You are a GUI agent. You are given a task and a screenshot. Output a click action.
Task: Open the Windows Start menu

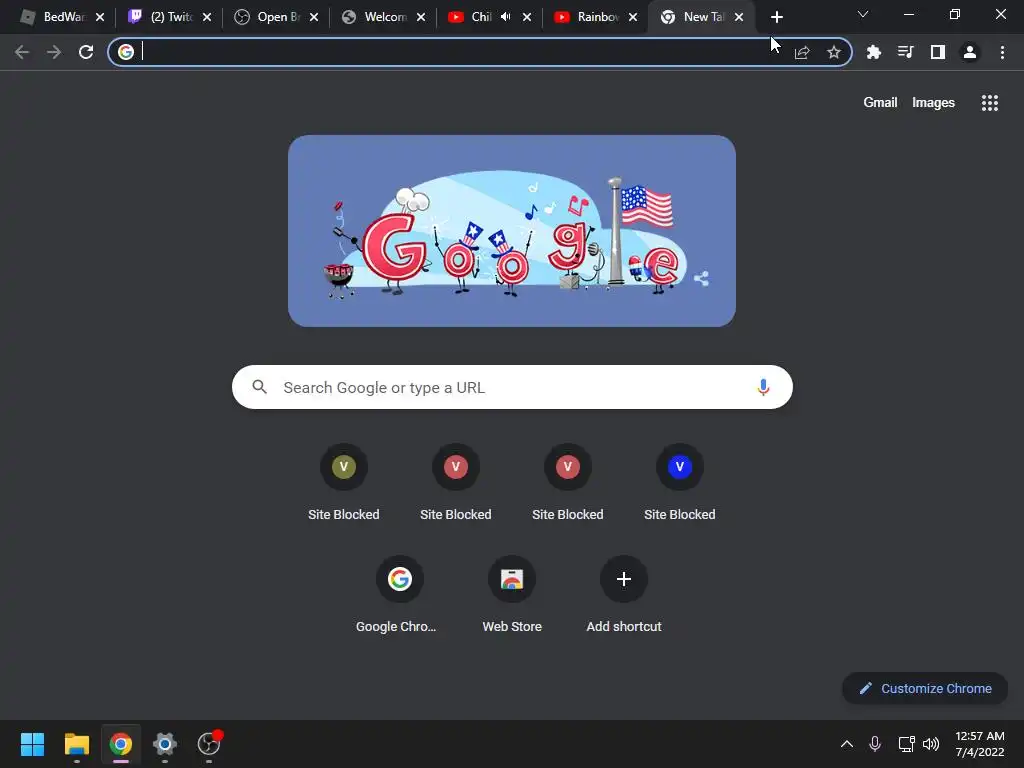click(x=33, y=744)
